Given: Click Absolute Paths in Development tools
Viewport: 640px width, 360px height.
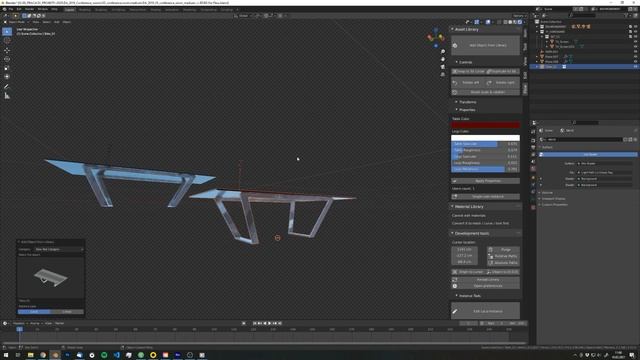Looking at the screenshot, I should click(x=503, y=262).
